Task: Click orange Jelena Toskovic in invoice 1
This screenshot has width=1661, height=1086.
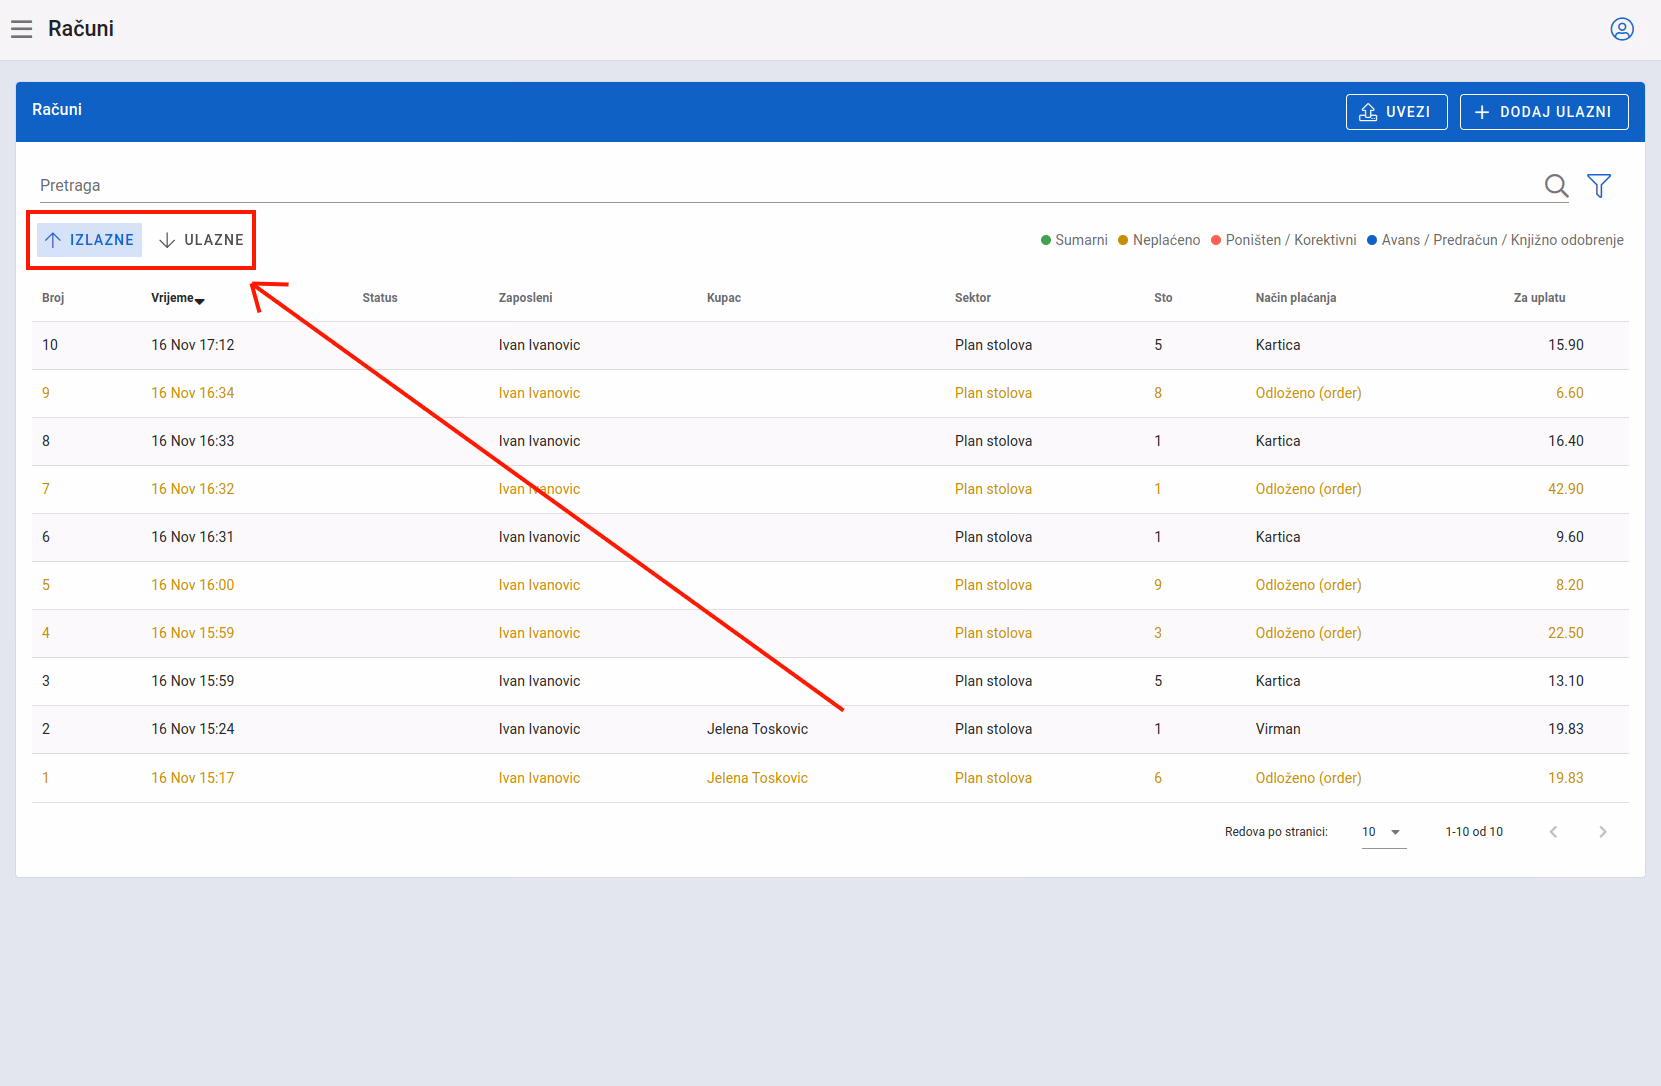Action: pyautogui.click(x=757, y=778)
